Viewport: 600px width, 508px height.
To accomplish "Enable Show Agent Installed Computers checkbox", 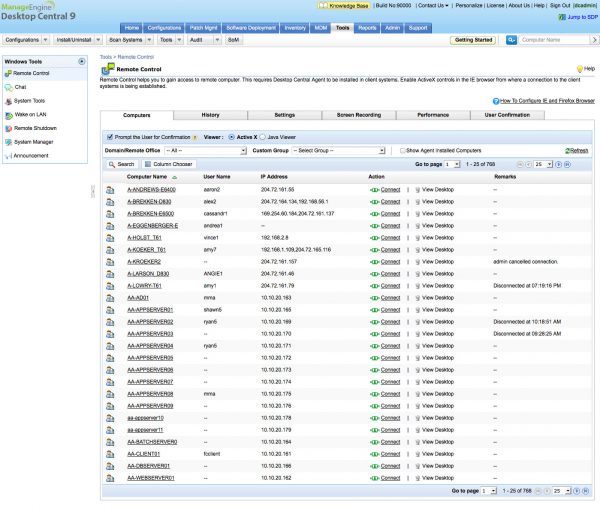I will [403, 150].
